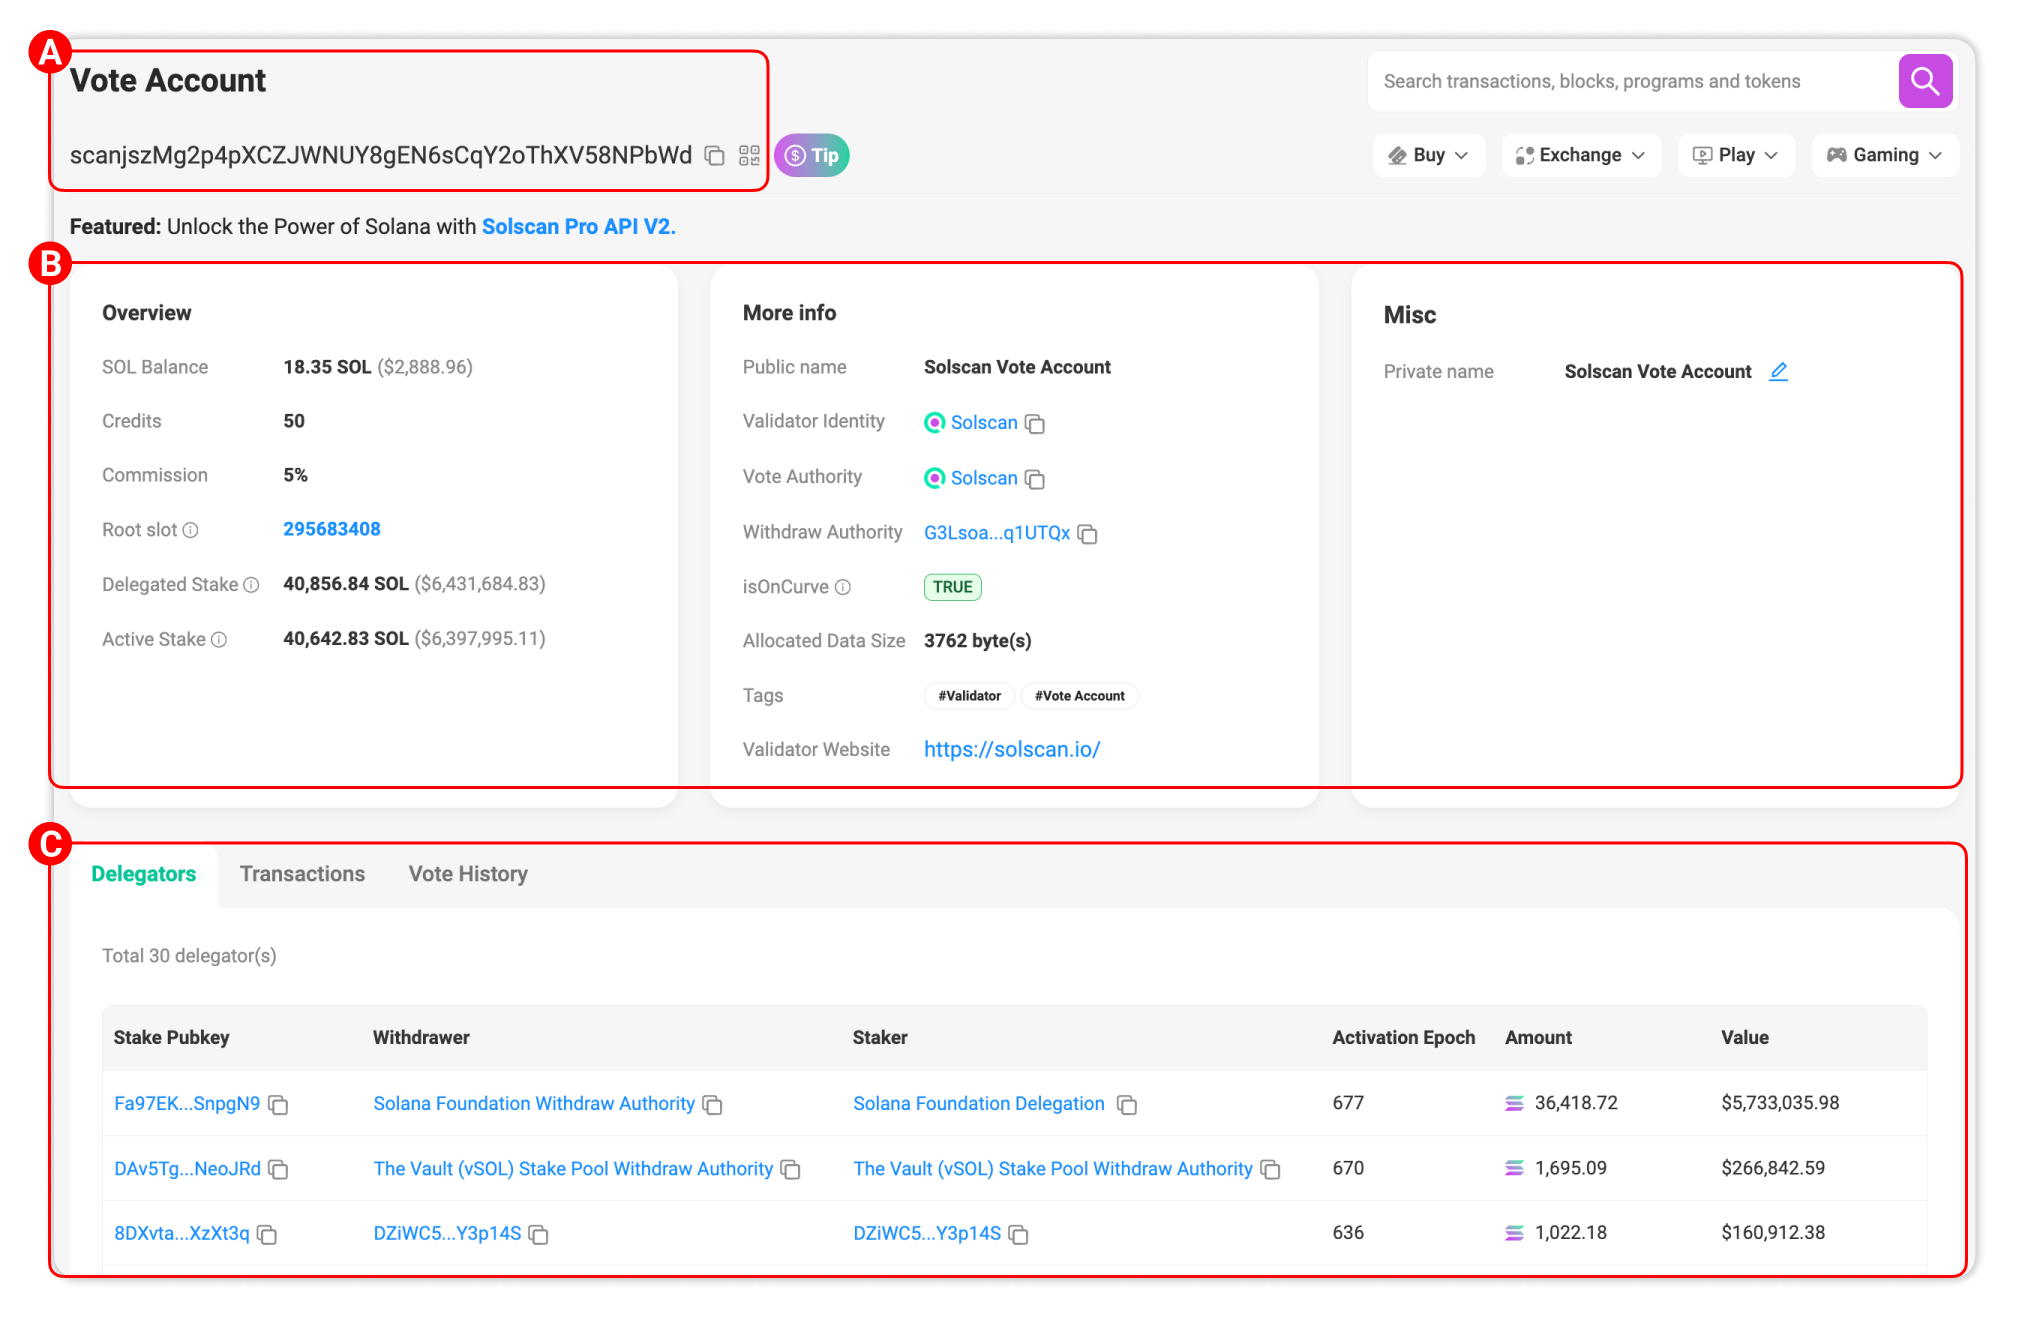Image resolution: width=2031 pixels, height=1320 pixels.
Task: Click the Stake Pubkey column header
Action: tap(171, 1037)
